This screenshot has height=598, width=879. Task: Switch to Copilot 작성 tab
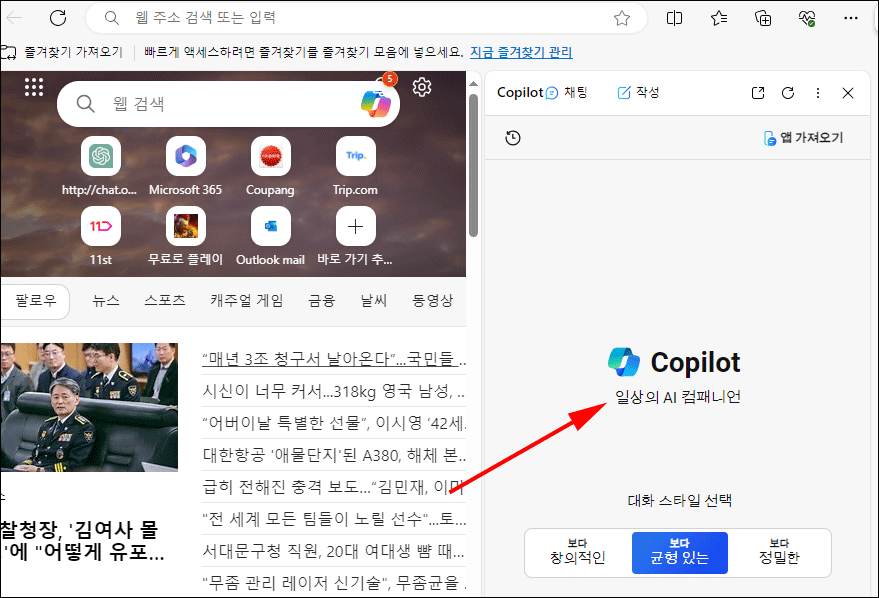tap(639, 92)
